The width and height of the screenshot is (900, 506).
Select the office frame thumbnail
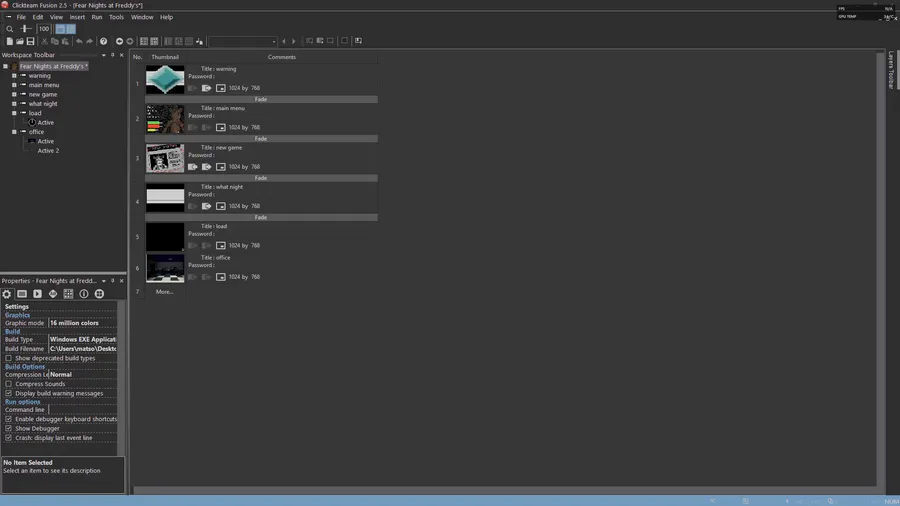pos(165,268)
